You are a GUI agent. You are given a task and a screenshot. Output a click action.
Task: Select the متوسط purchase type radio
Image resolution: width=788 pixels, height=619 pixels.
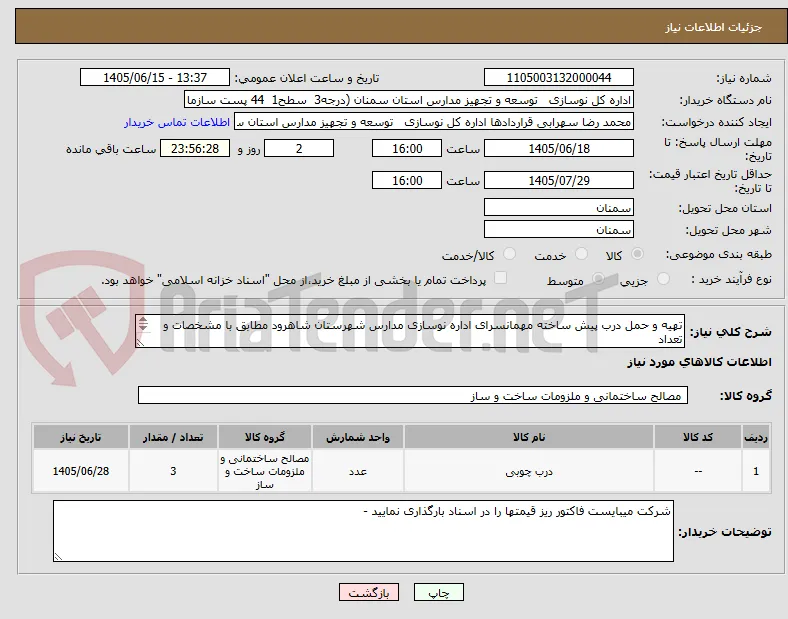point(598,279)
